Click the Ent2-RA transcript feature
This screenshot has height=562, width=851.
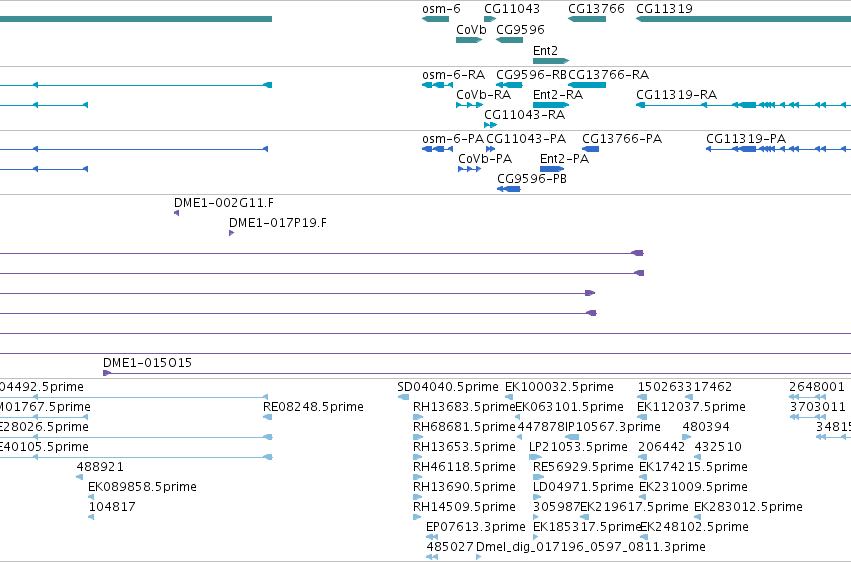[551, 105]
